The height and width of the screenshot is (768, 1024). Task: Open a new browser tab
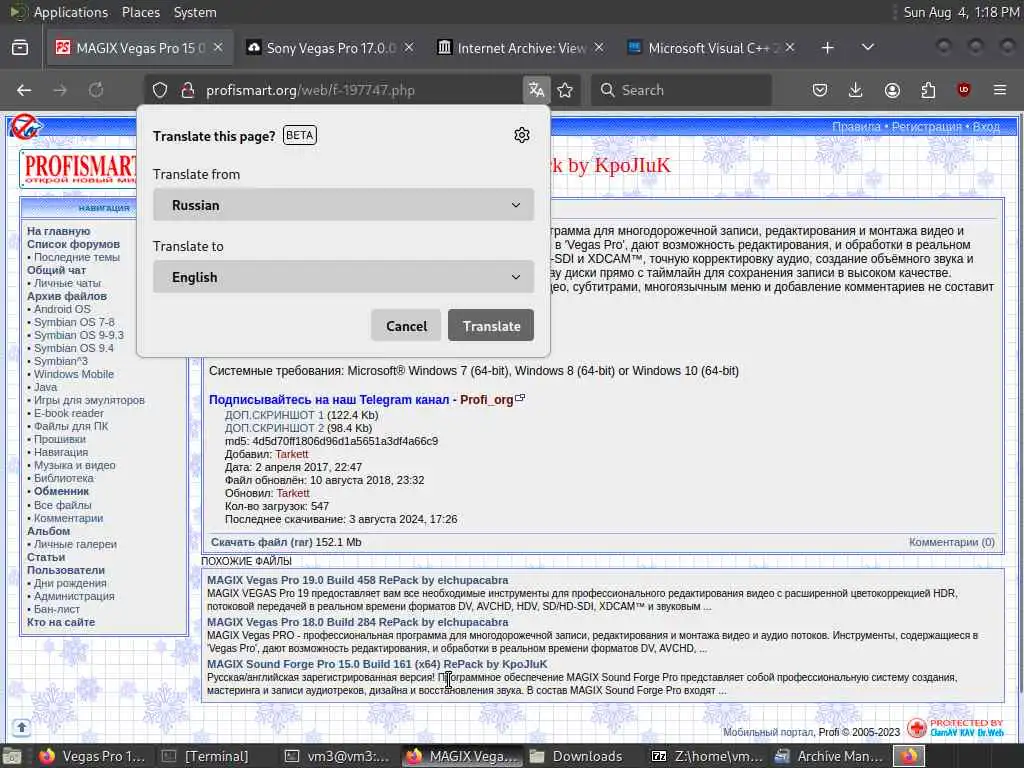827,48
